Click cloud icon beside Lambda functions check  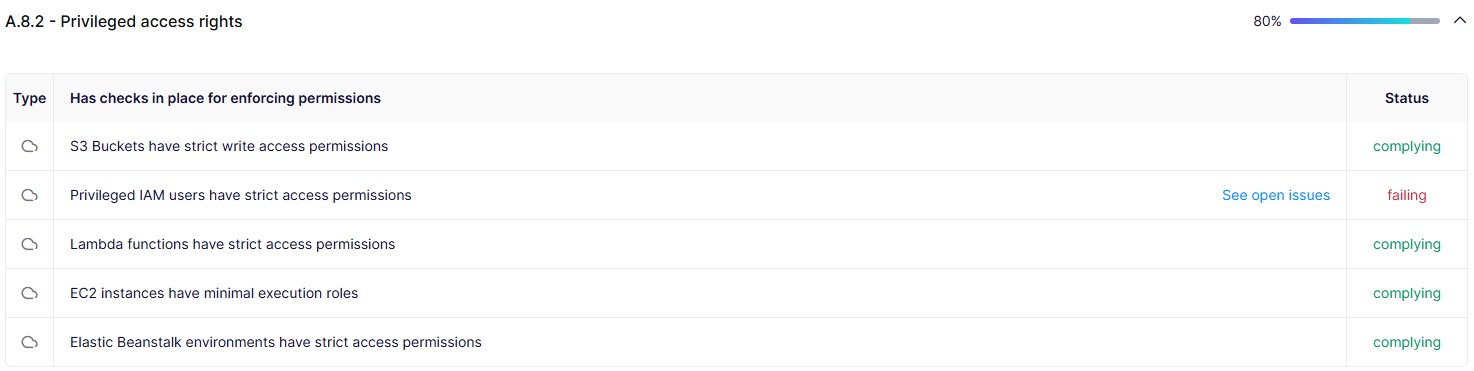(30, 244)
